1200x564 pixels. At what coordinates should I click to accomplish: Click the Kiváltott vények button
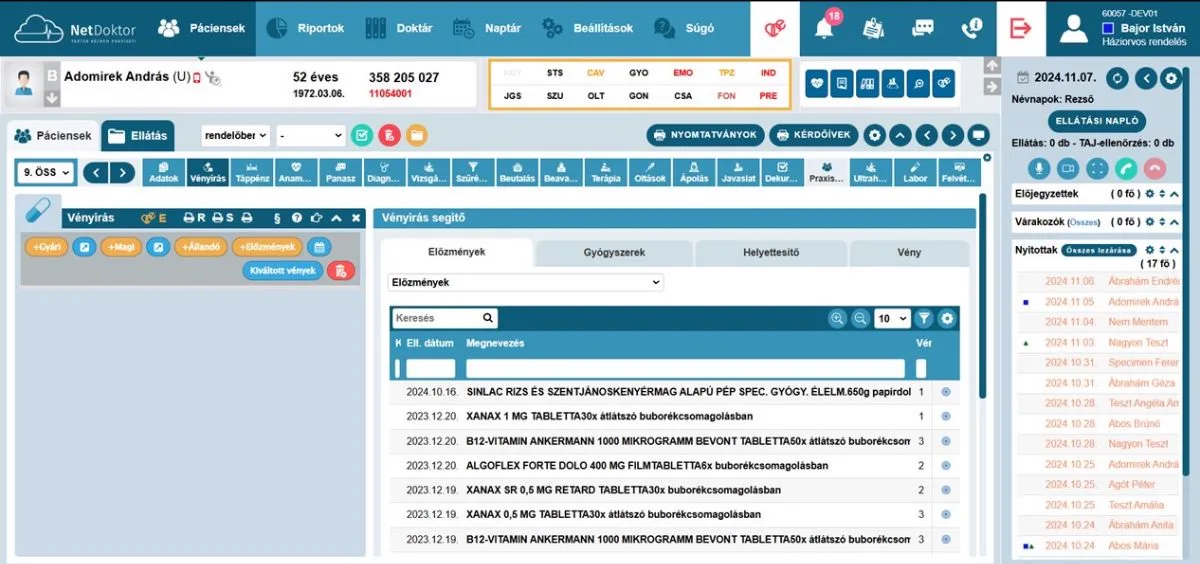point(283,270)
